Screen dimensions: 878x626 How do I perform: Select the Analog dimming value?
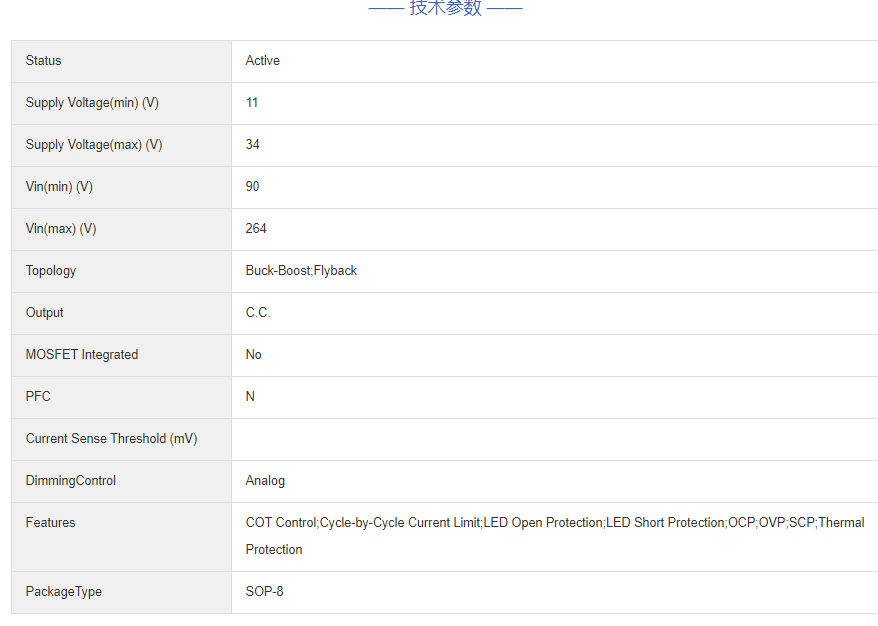(265, 481)
